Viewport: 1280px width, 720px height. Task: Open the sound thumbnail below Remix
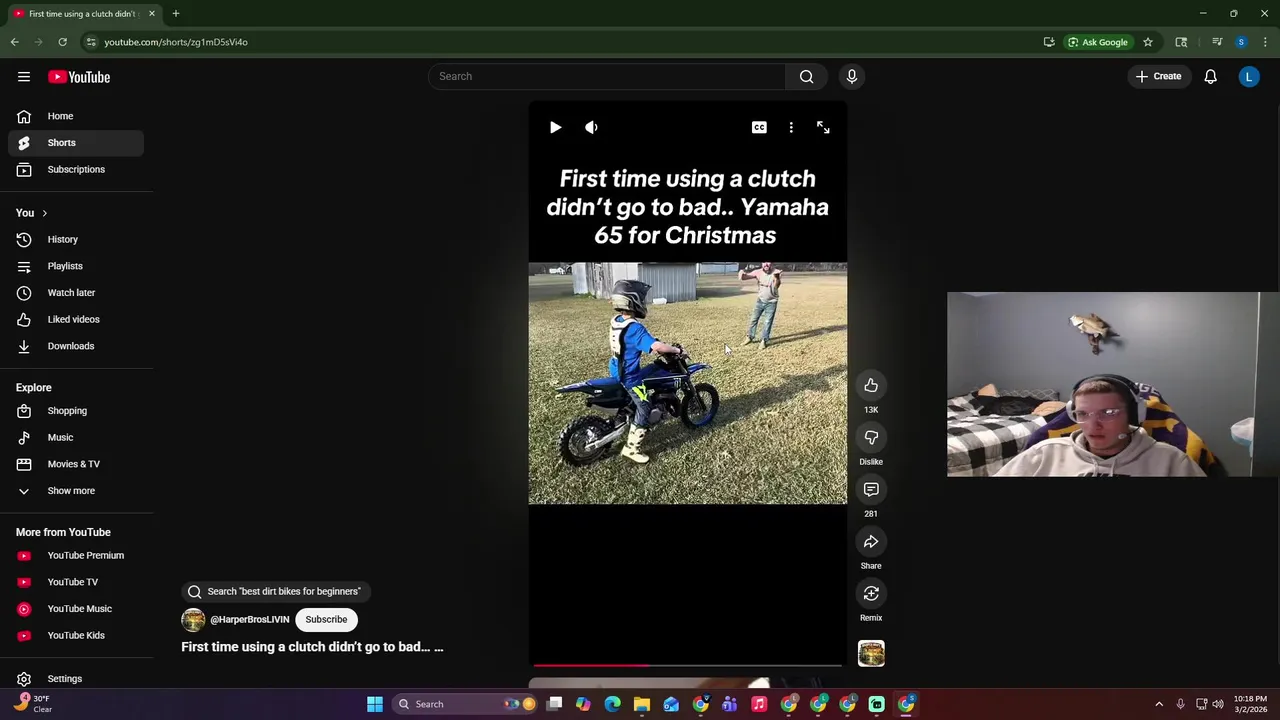click(x=871, y=653)
